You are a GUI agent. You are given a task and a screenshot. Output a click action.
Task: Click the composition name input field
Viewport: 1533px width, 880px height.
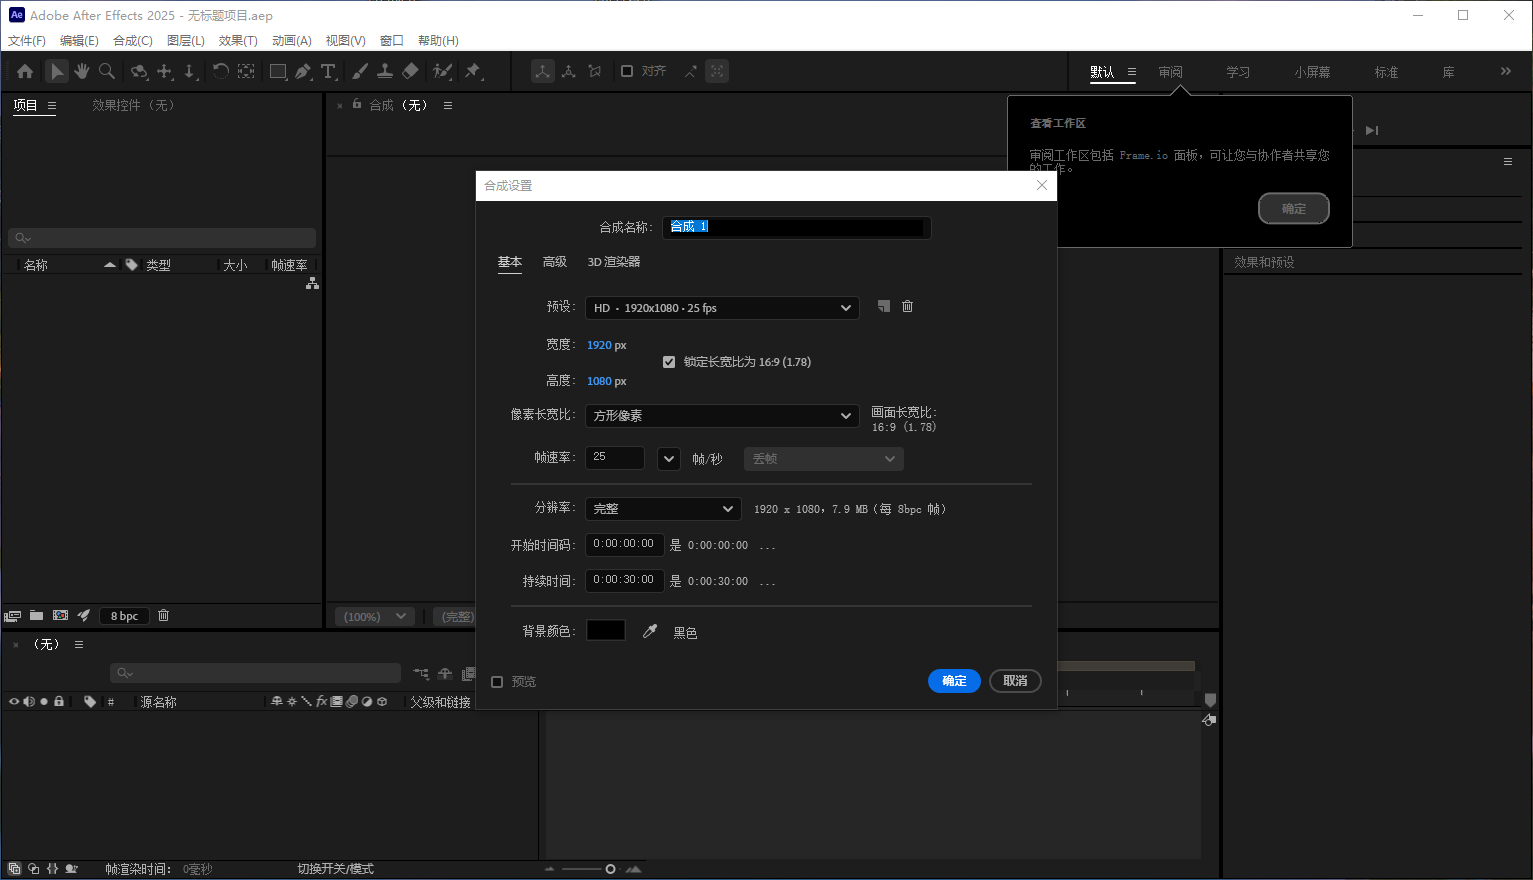[796, 227]
